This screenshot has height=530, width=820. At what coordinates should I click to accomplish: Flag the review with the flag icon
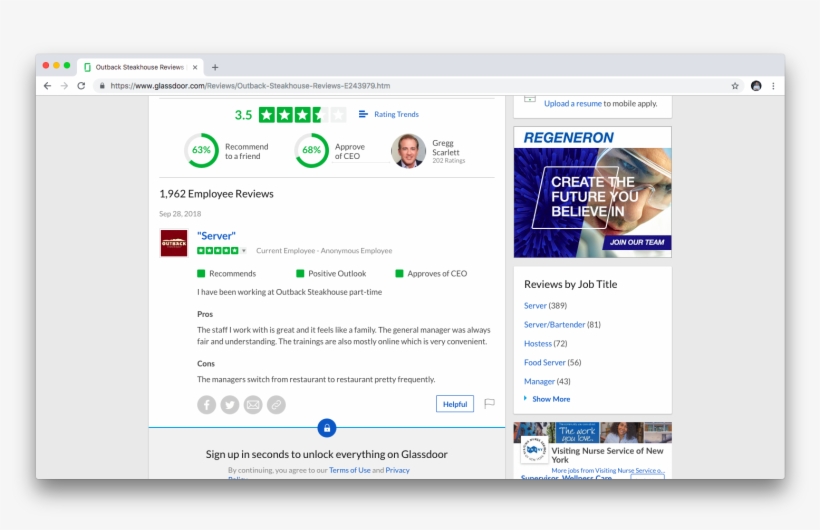click(489, 403)
